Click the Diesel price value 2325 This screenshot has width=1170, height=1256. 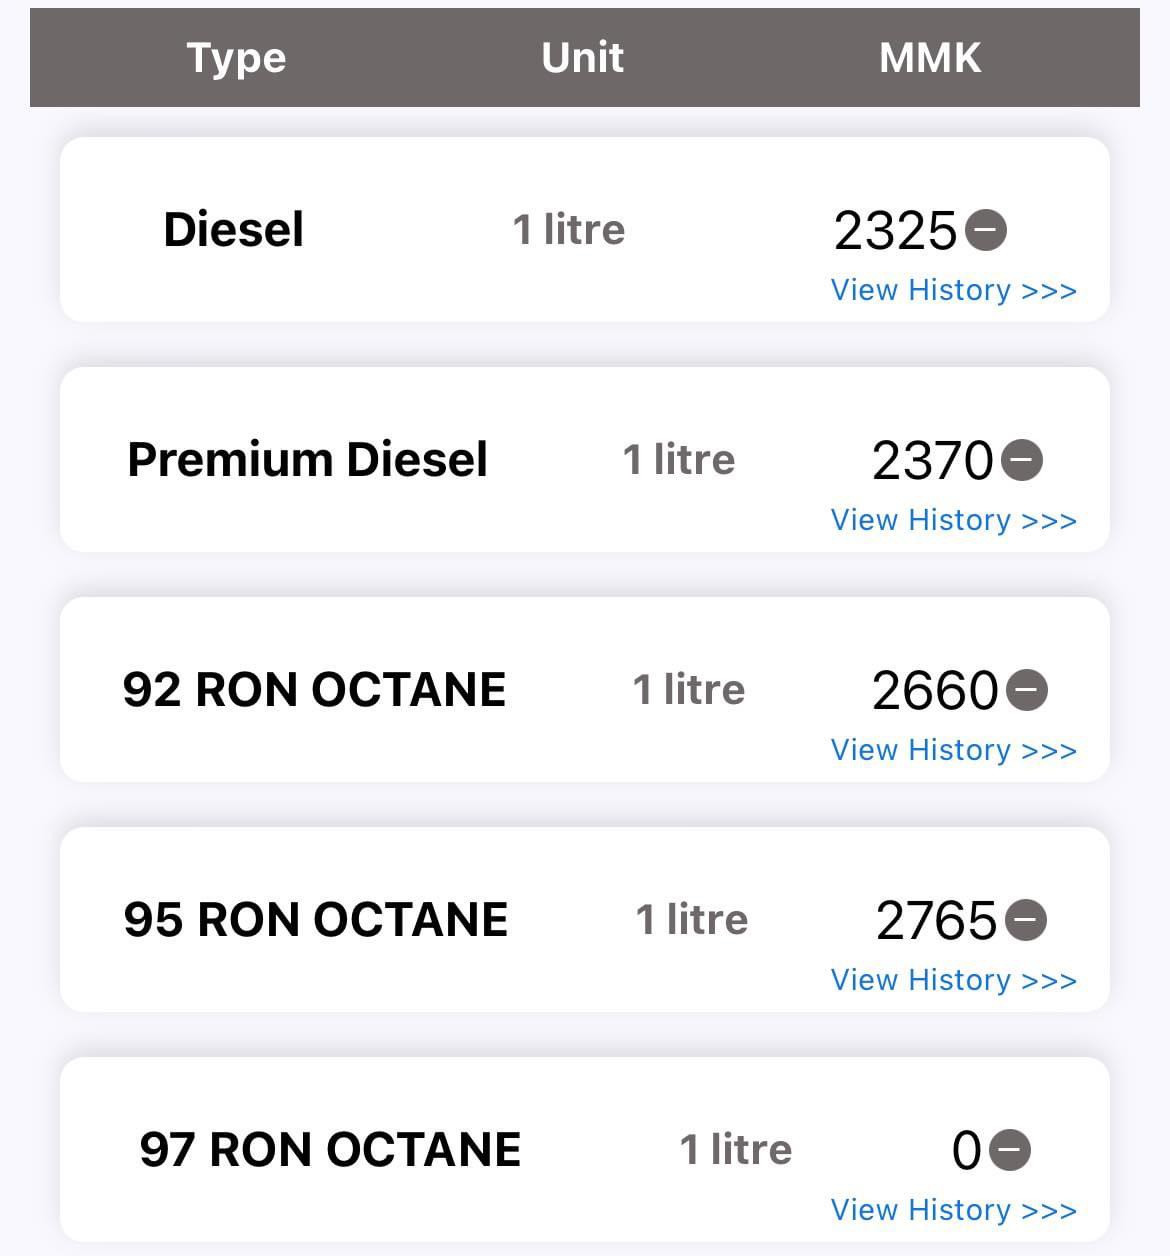tap(895, 231)
